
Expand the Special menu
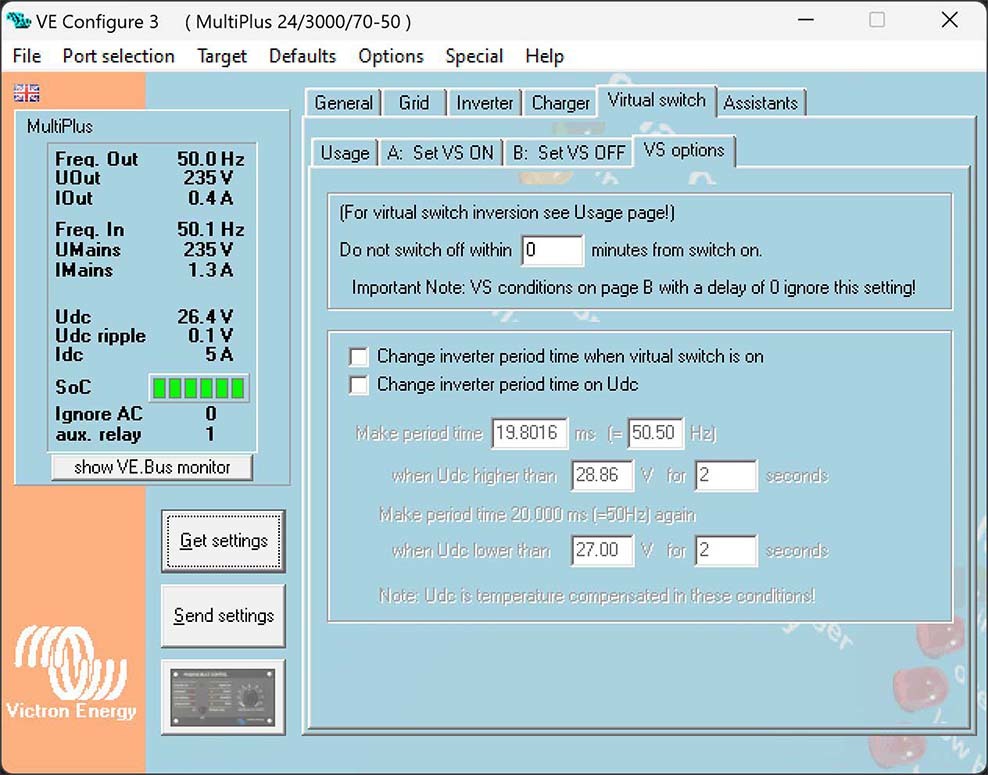click(x=474, y=56)
